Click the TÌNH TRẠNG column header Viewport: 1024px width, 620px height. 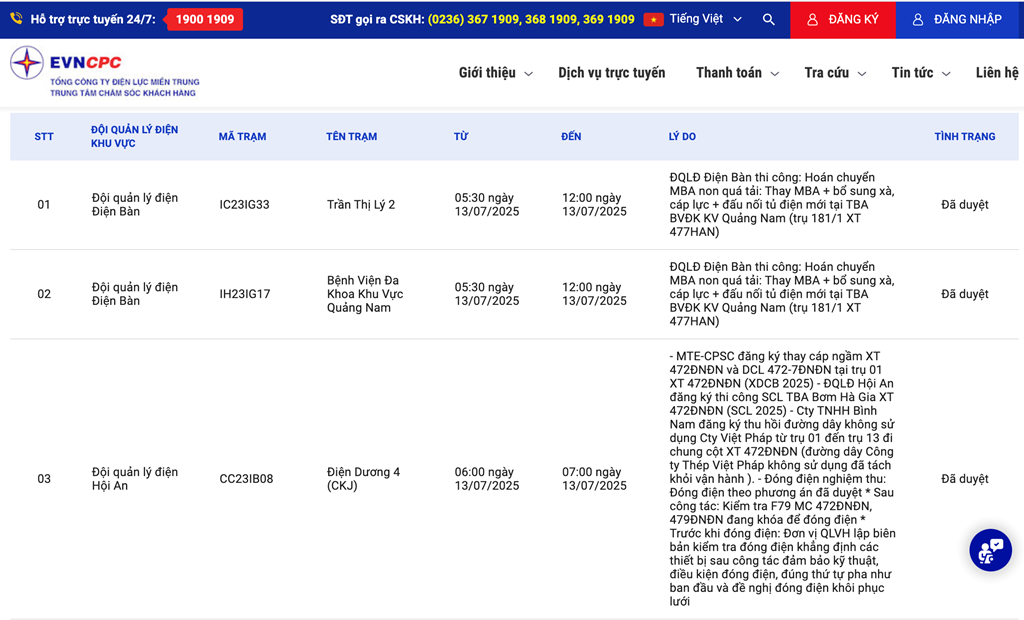[x=965, y=137]
